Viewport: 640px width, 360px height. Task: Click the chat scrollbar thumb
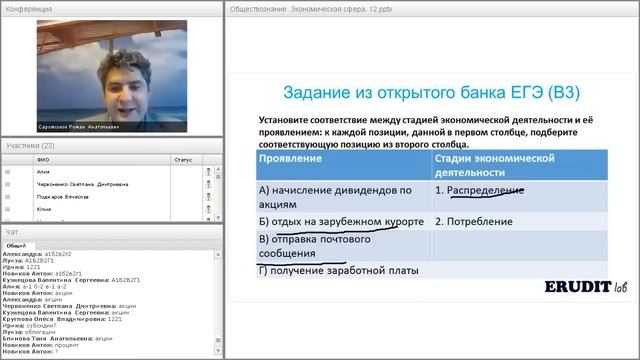(218, 340)
